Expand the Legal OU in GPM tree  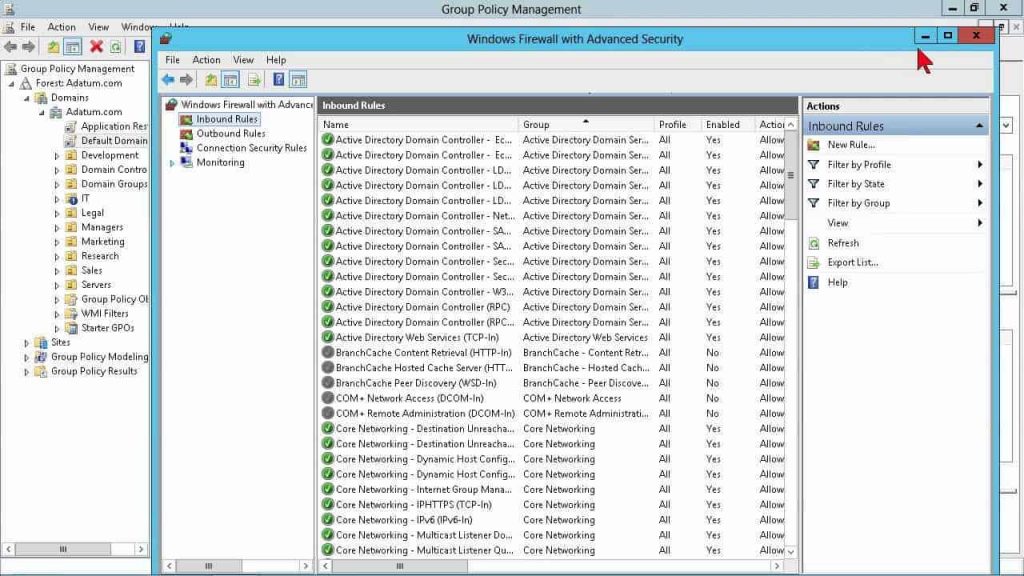tap(57, 213)
